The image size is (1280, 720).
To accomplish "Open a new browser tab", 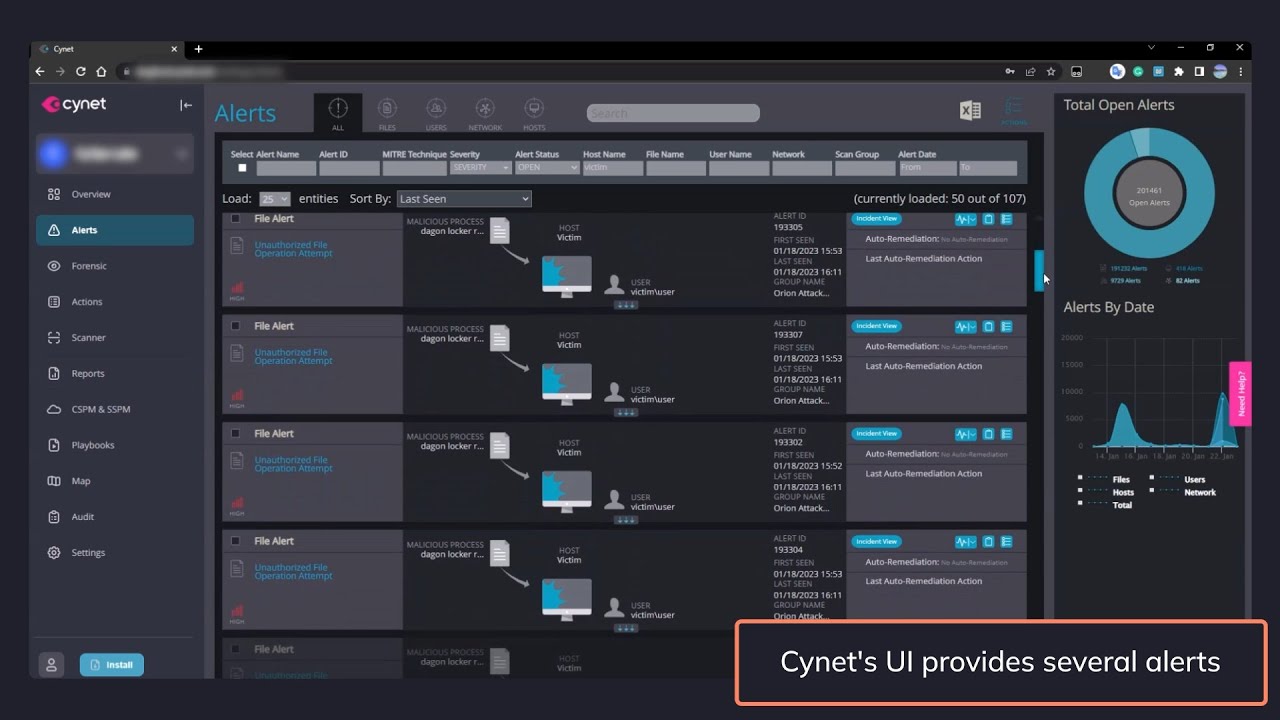I will (x=198, y=49).
